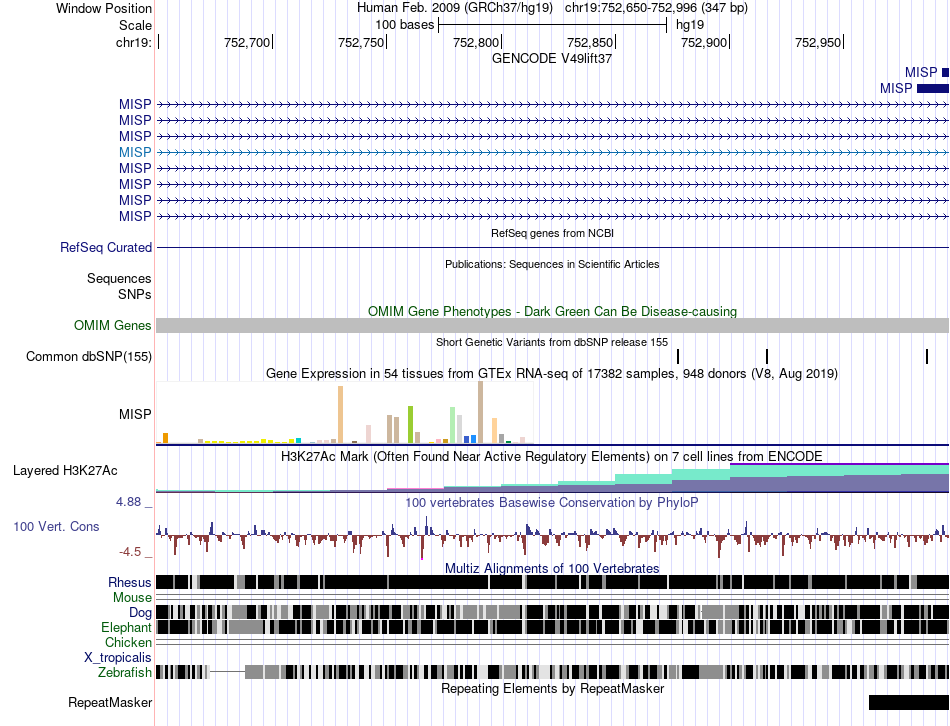The width and height of the screenshot is (950, 726).
Task: Open Publications: Sequences in Scientific Articles title
Action: pyautogui.click(x=552, y=264)
